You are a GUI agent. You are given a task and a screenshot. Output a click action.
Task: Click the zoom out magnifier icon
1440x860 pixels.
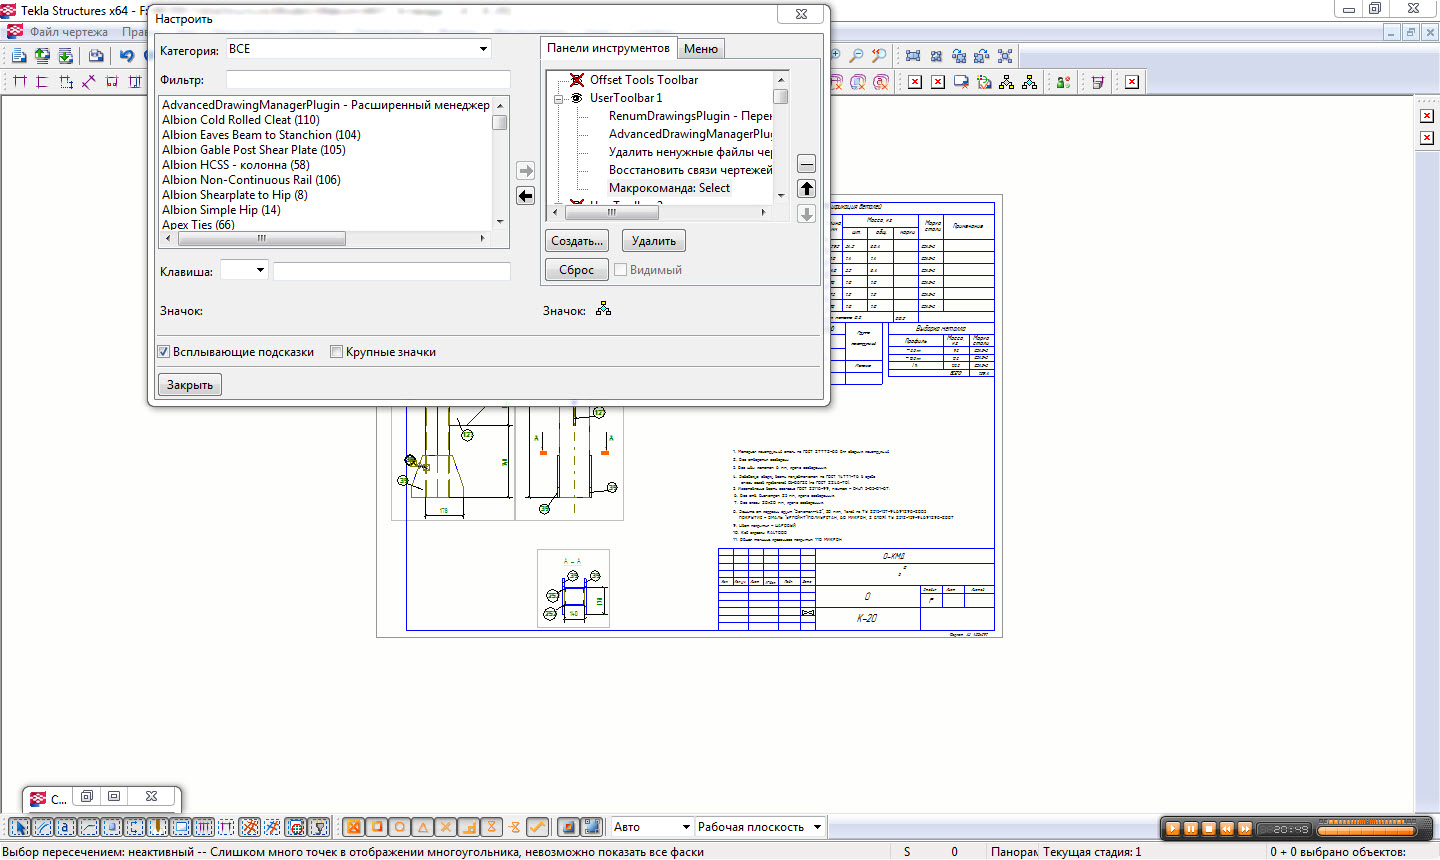tap(856, 56)
